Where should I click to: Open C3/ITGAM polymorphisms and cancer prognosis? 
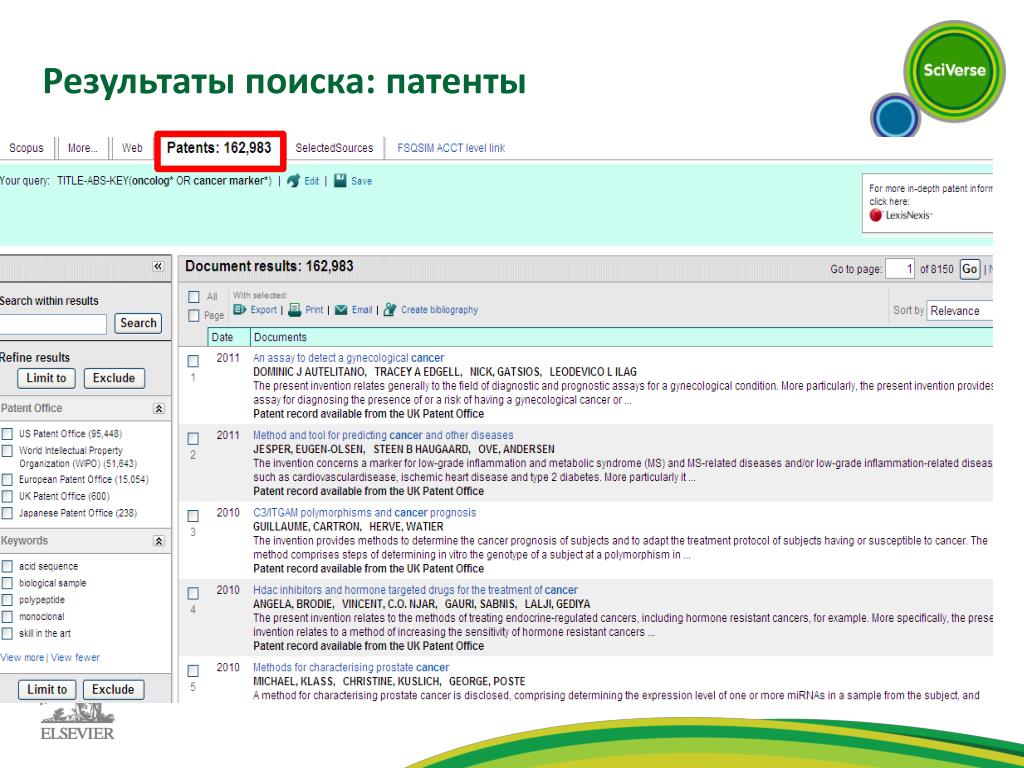coord(364,513)
